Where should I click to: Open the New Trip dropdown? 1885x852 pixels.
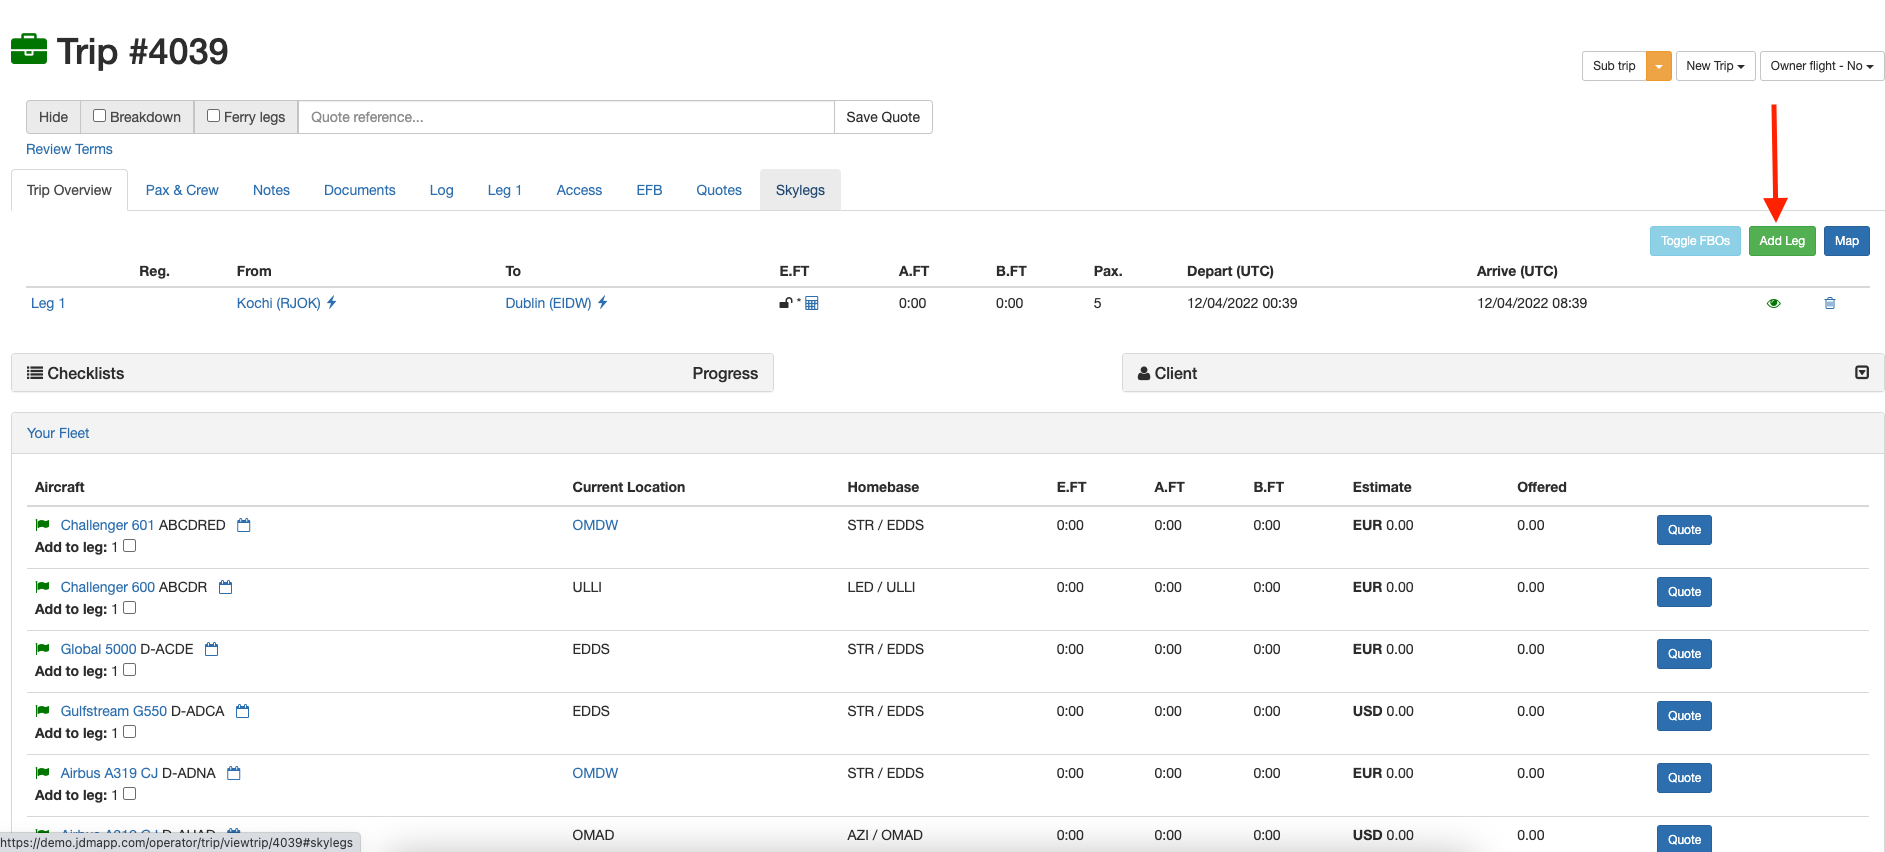point(1714,66)
